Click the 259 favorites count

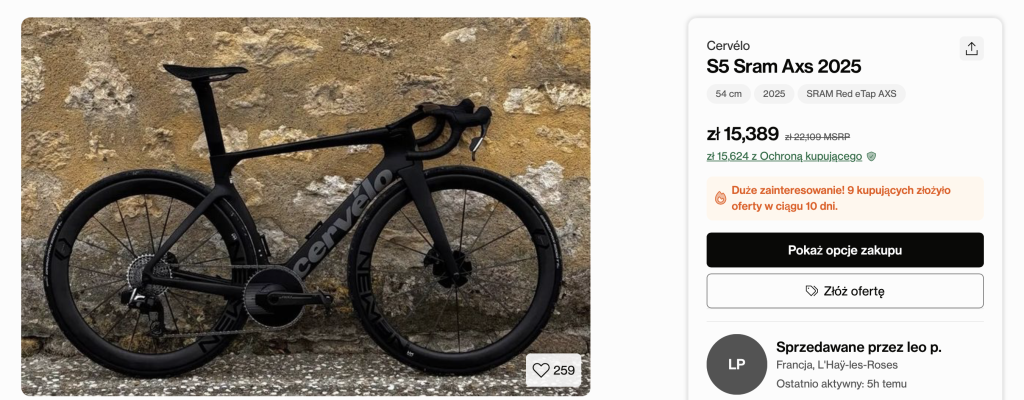[x=564, y=370]
